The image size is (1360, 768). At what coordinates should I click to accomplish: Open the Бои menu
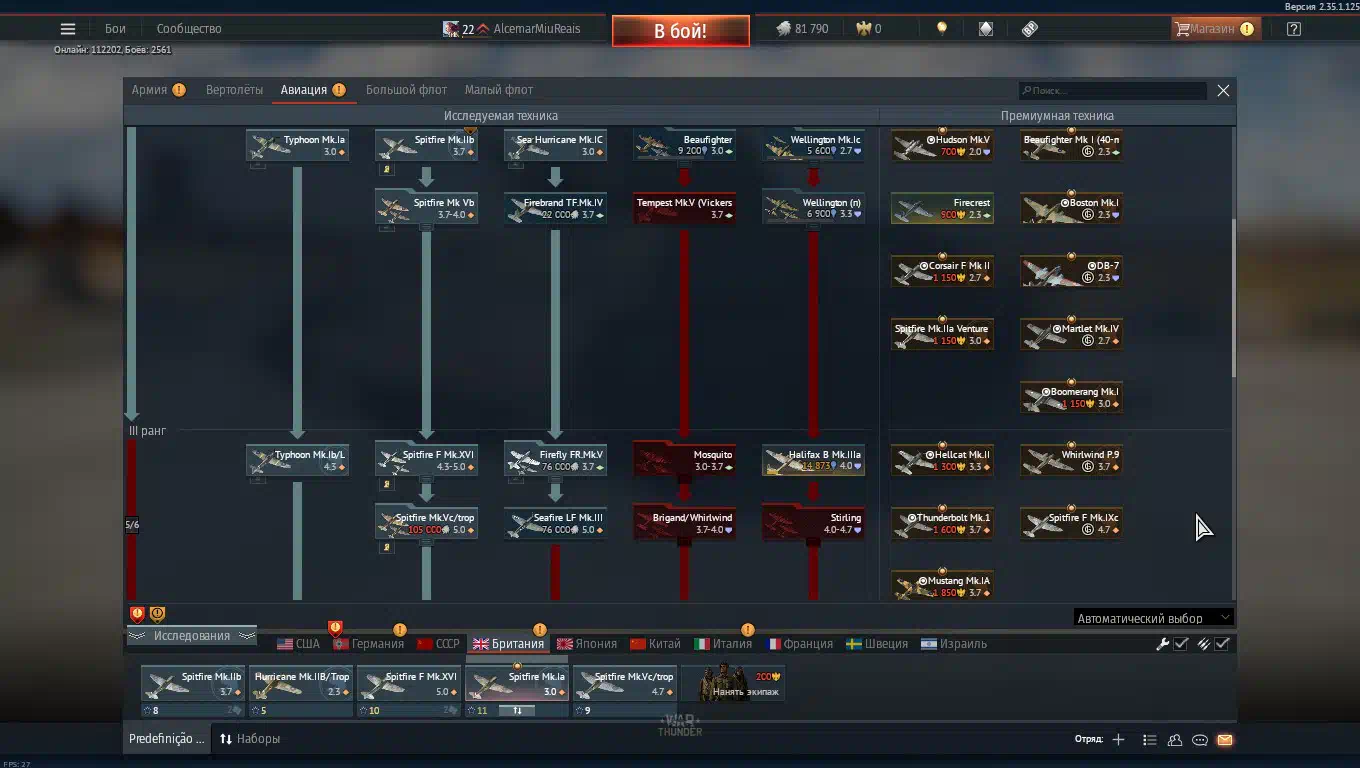coord(116,29)
